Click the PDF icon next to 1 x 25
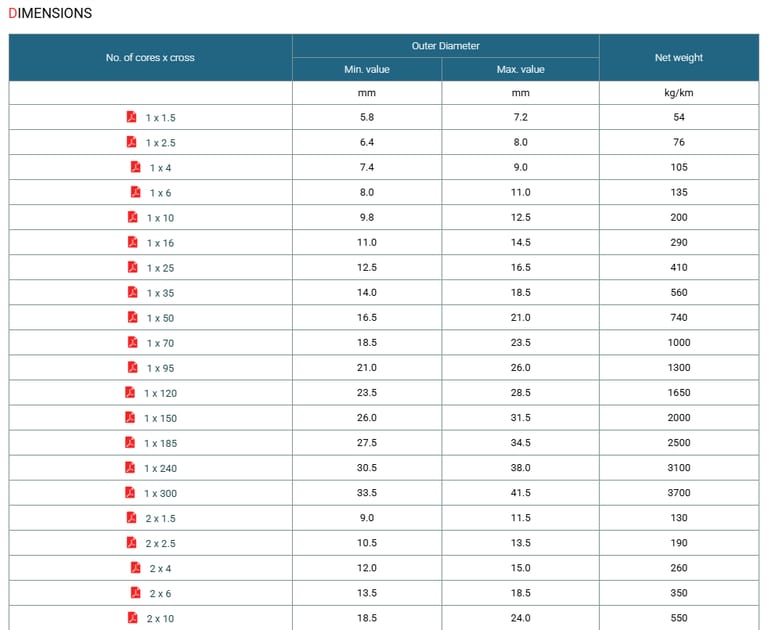The image size is (768, 630). coord(132,267)
